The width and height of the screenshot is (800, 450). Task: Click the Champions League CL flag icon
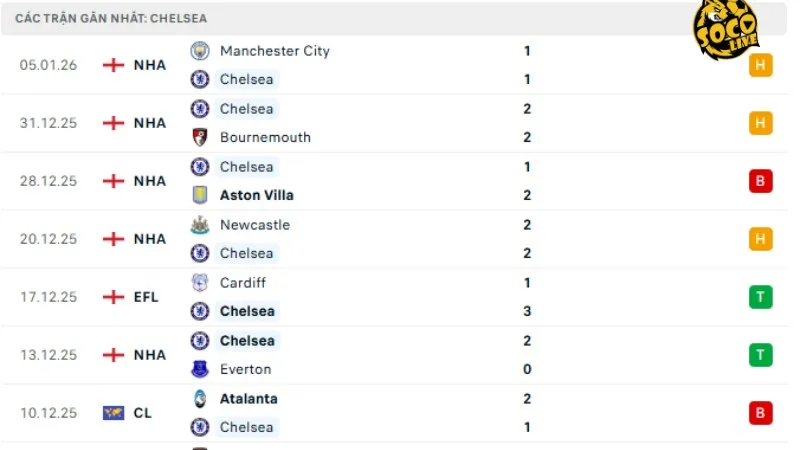[x=113, y=412]
